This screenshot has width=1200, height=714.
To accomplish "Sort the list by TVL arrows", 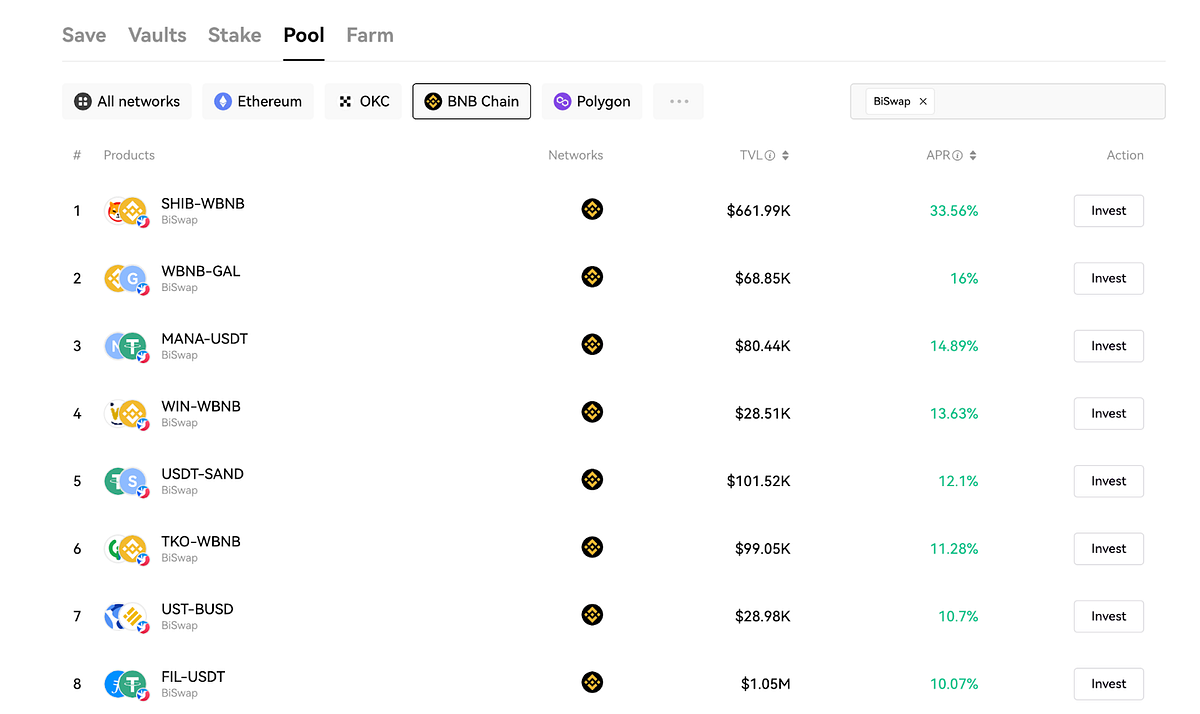I will (786, 156).
